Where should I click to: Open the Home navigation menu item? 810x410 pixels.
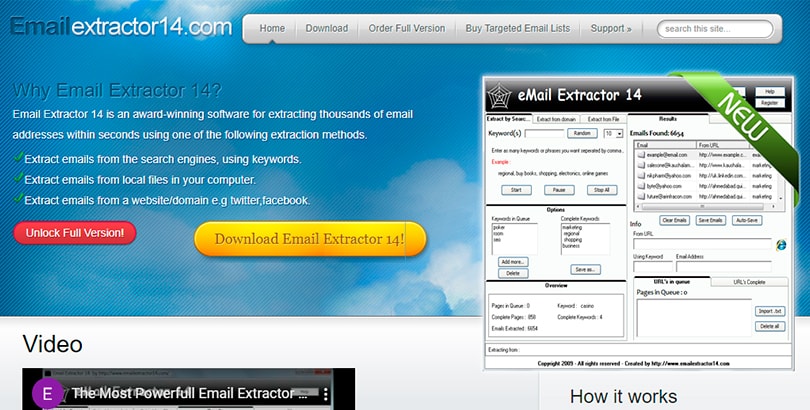coord(272,28)
